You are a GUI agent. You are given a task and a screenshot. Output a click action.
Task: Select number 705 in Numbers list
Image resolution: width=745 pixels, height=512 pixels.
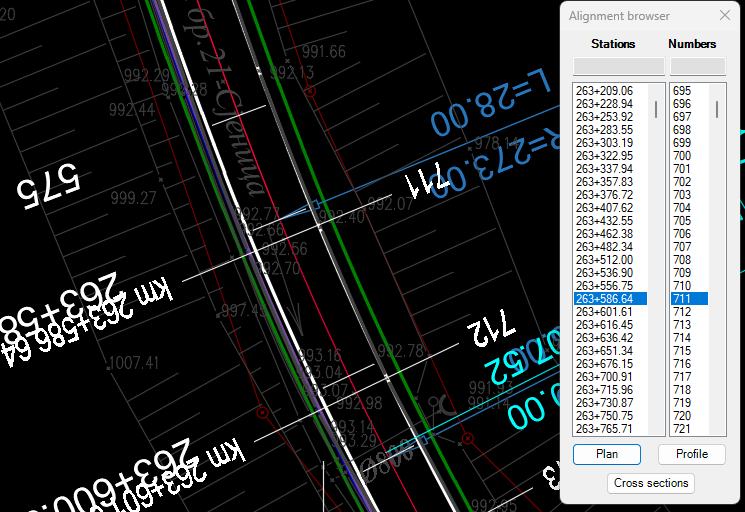click(x=682, y=221)
